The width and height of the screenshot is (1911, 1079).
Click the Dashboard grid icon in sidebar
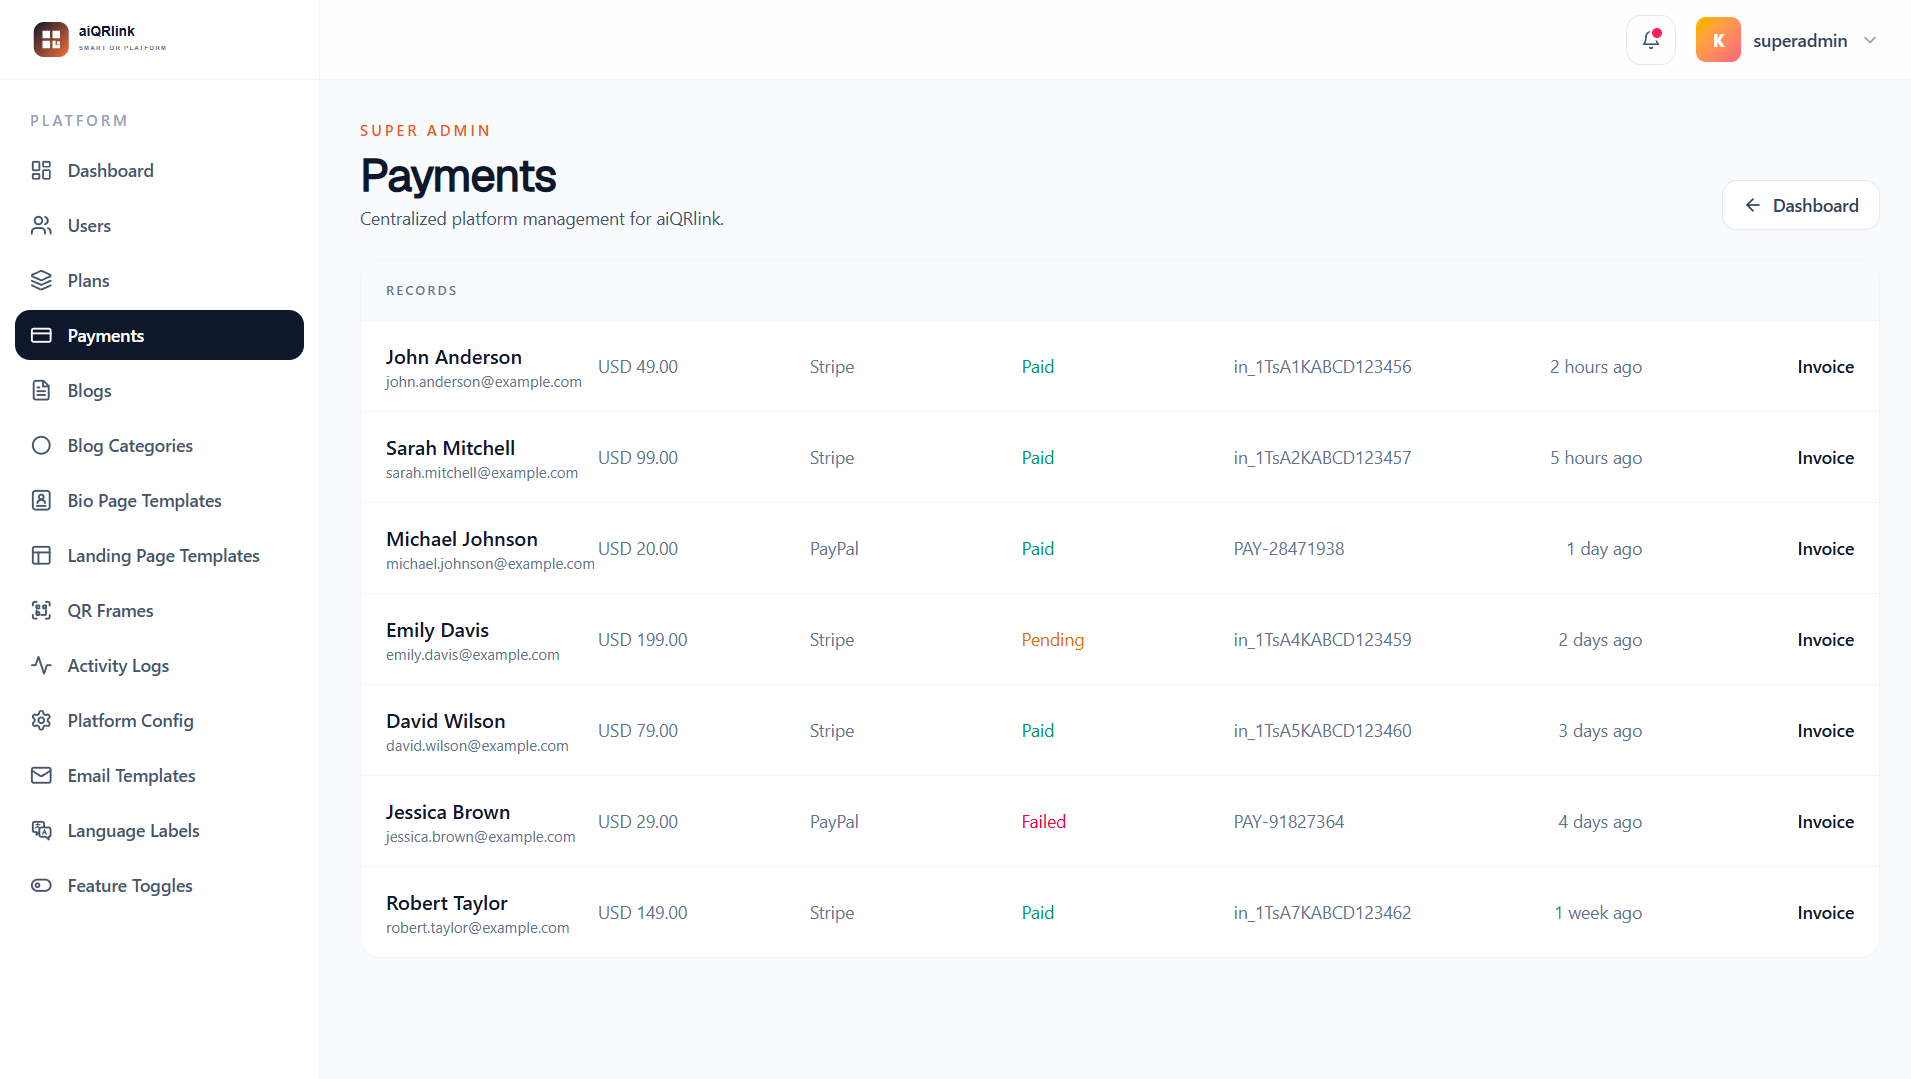41,170
